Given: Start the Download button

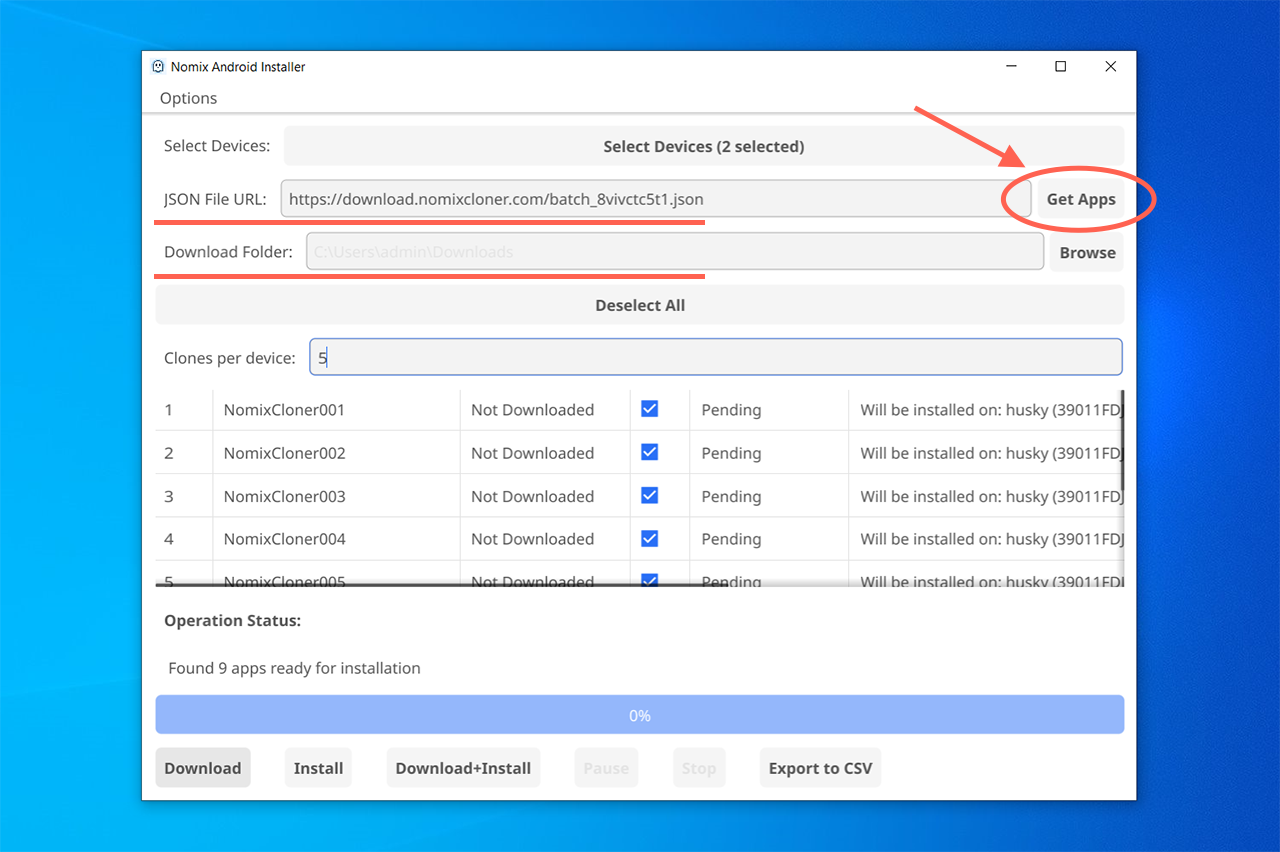Looking at the screenshot, I should click(203, 768).
